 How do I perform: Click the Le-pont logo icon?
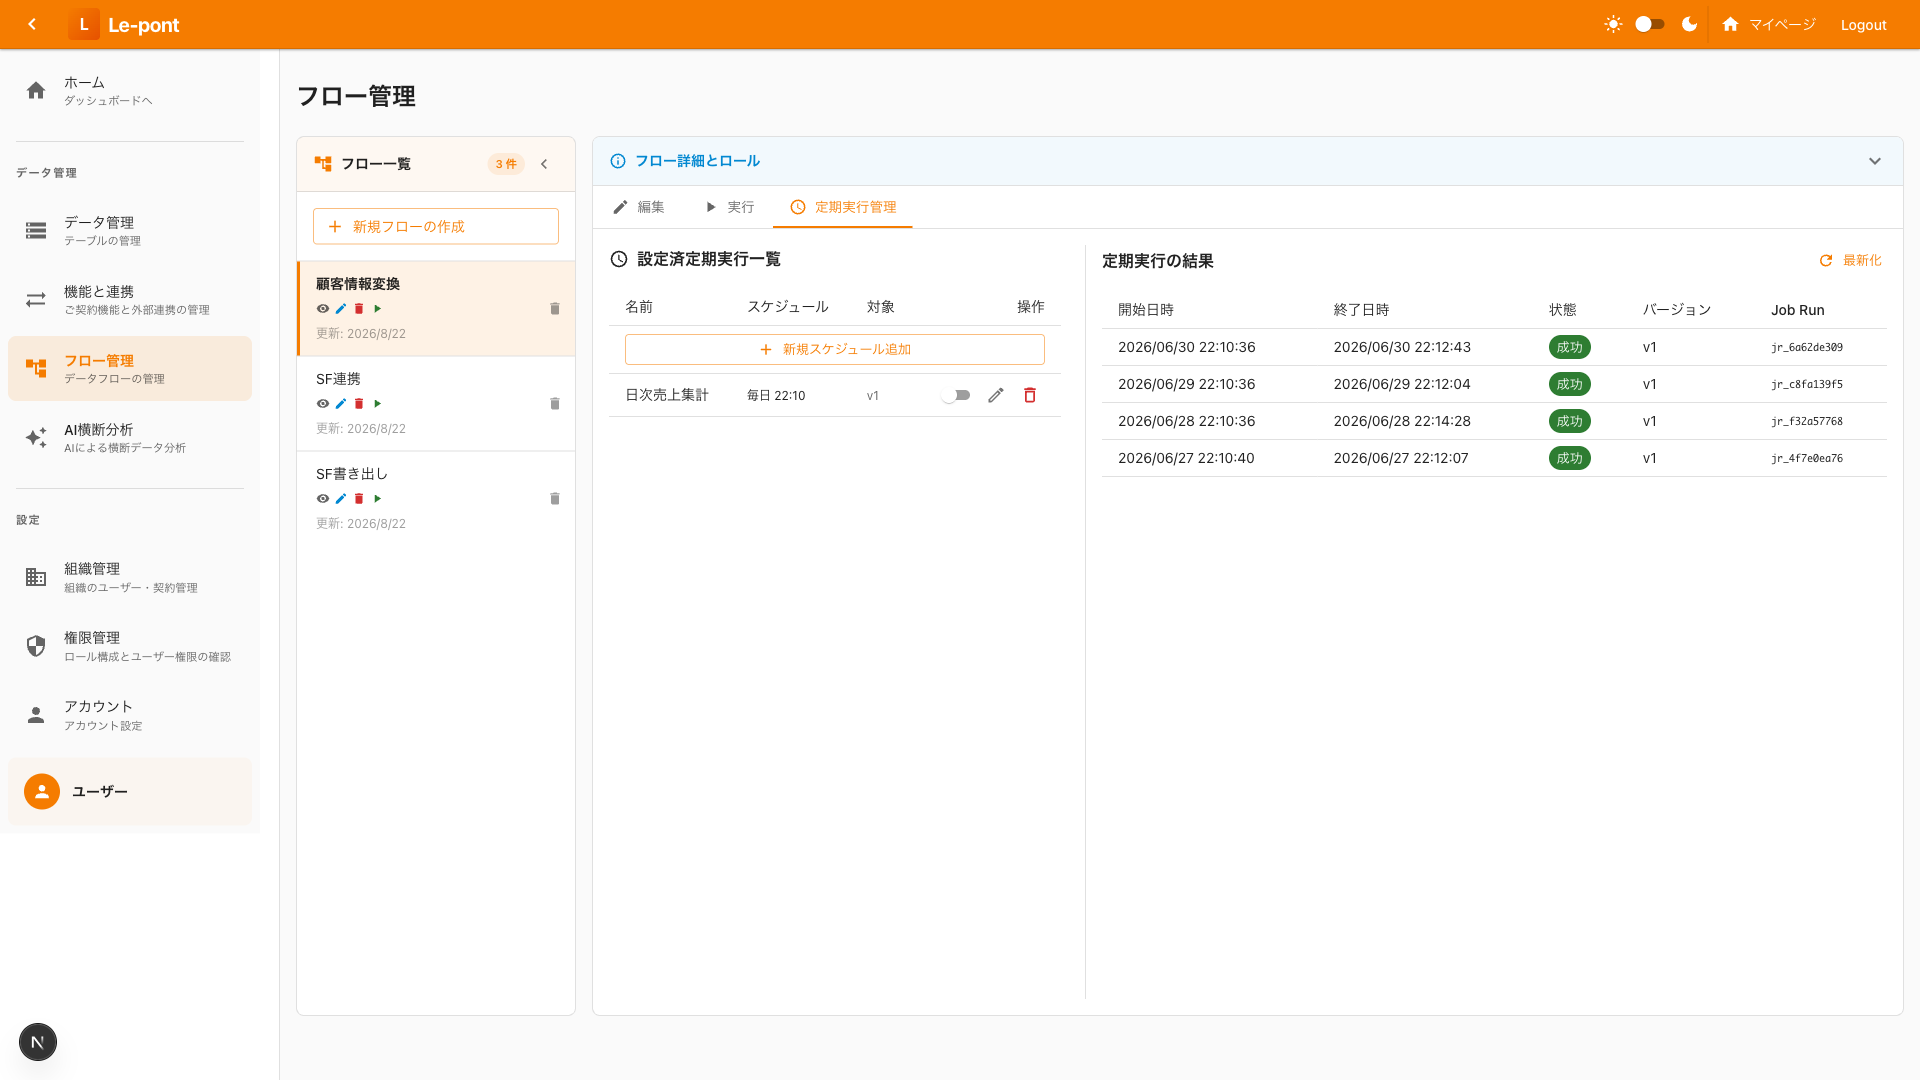coord(84,24)
